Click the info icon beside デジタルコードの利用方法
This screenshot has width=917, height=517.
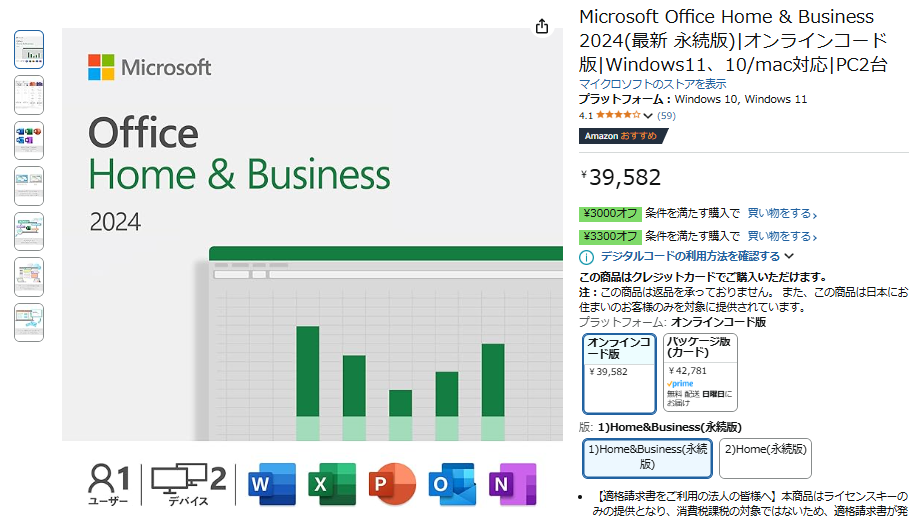[x=587, y=257]
